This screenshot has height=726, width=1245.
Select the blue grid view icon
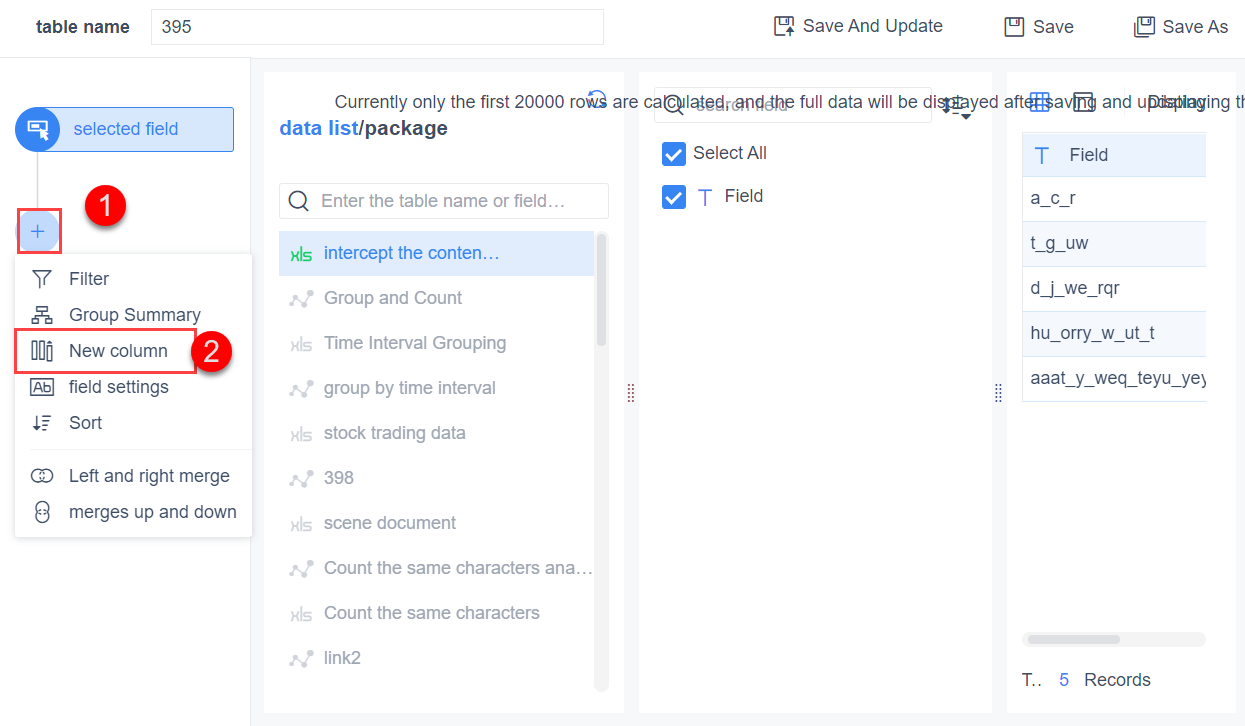[1040, 102]
